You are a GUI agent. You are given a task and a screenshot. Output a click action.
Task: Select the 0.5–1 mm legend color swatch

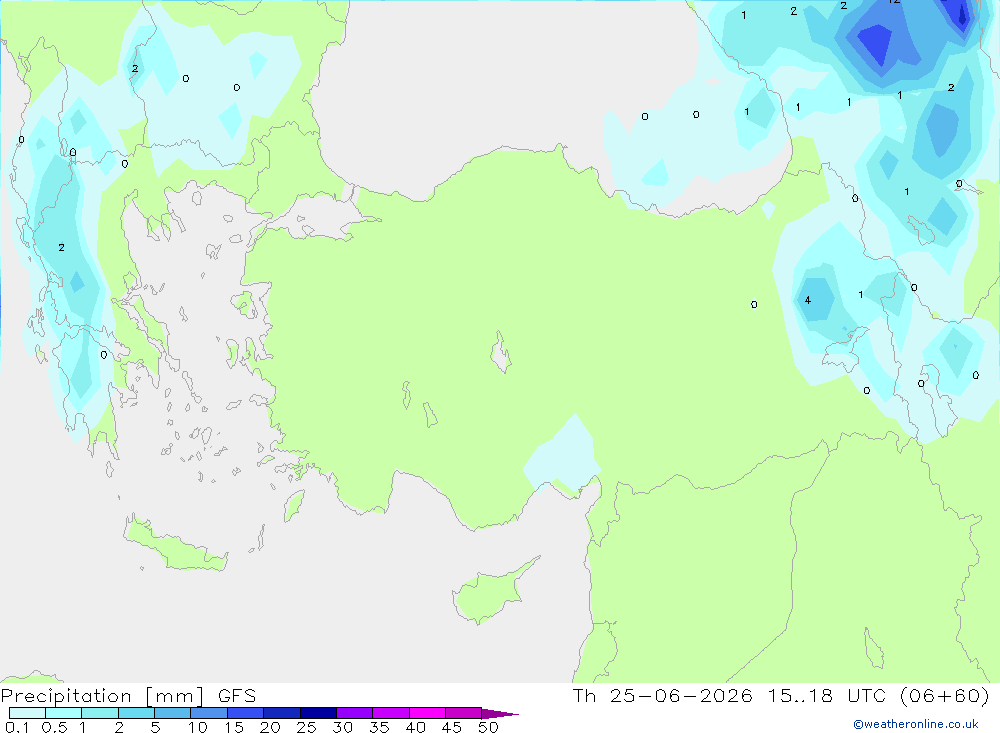63,713
